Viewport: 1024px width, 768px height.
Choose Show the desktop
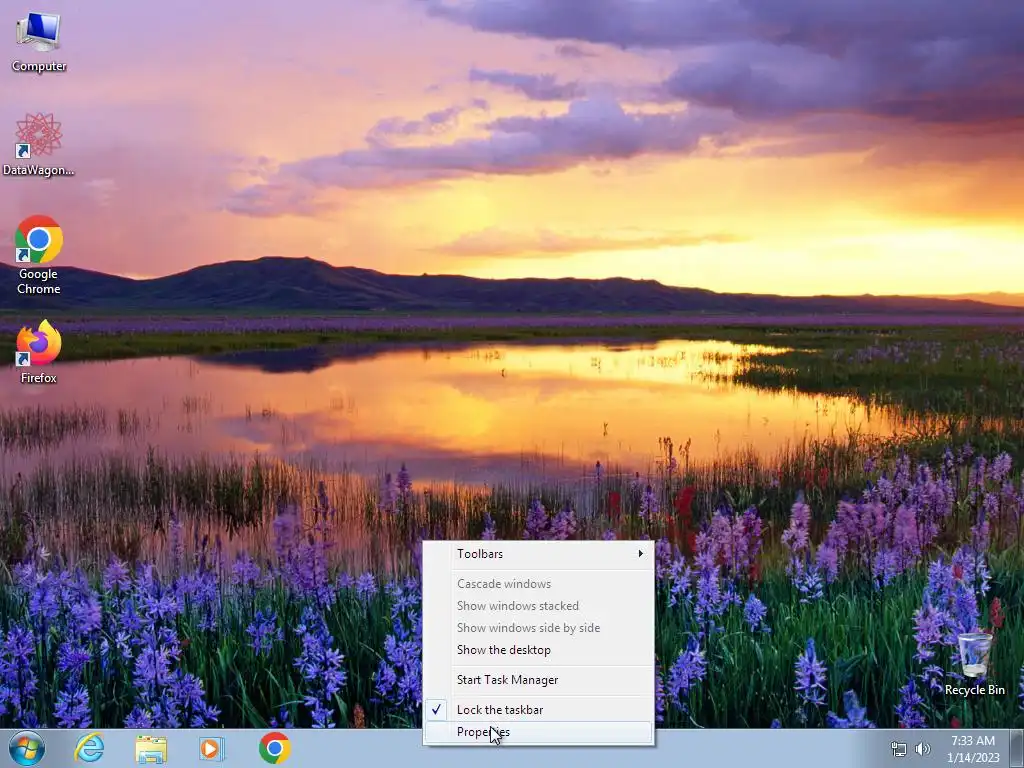tap(539, 650)
